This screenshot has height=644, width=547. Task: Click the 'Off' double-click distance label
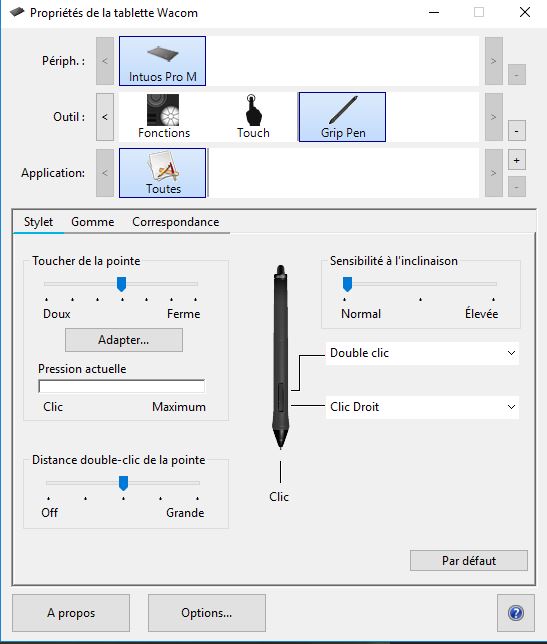click(49, 513)
